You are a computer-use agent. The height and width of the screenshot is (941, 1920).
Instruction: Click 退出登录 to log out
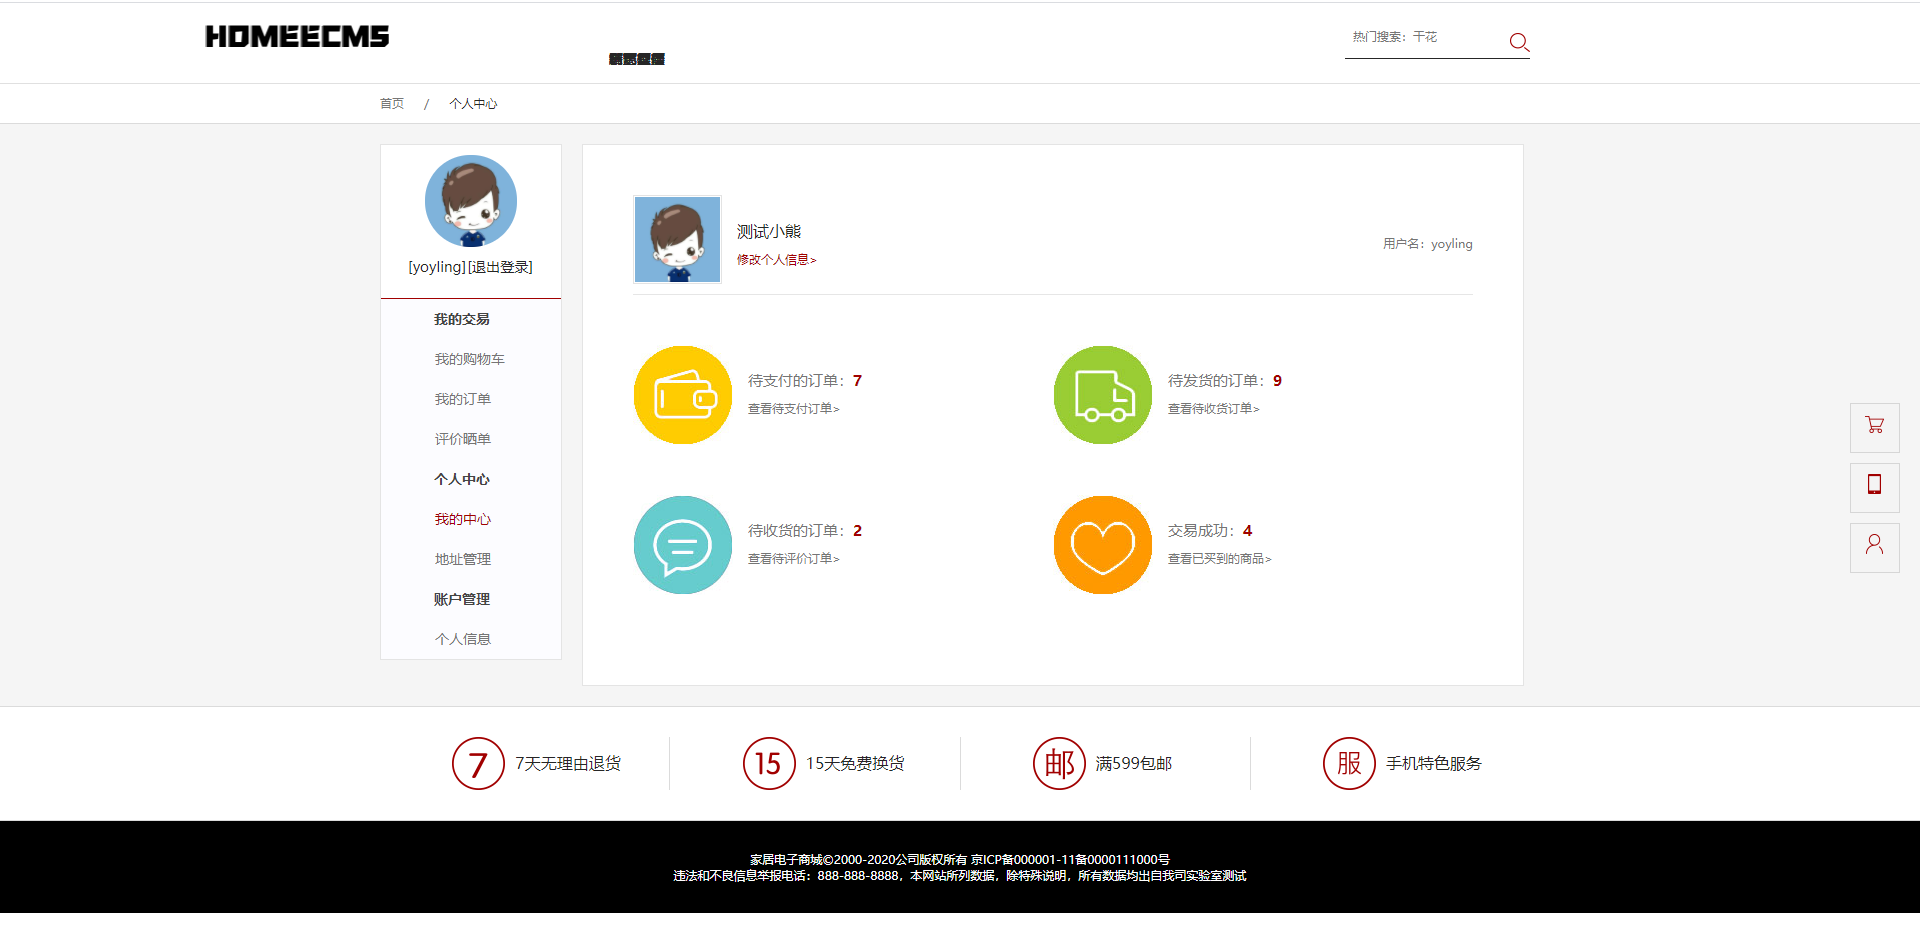pyautogui.click(x=500, y=267)
